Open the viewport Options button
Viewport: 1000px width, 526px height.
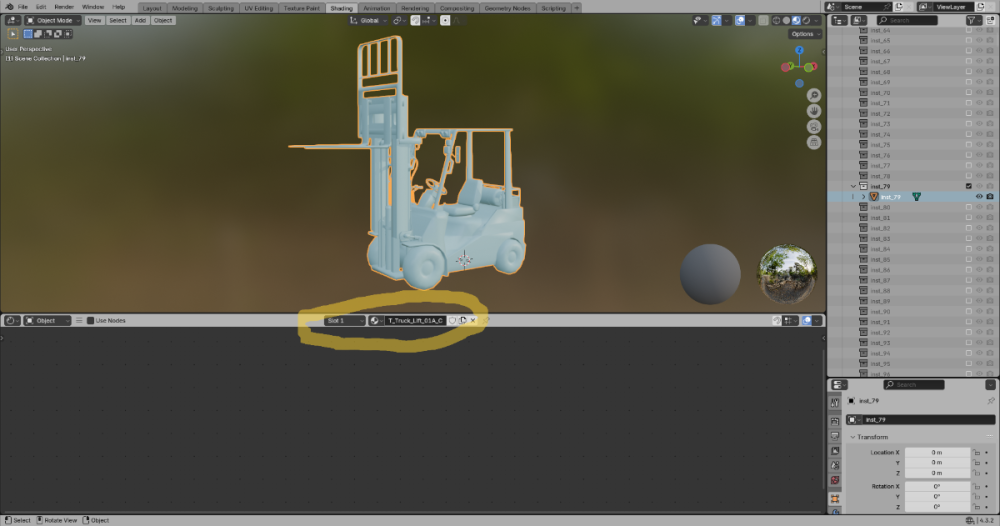[x=806, y=34]
